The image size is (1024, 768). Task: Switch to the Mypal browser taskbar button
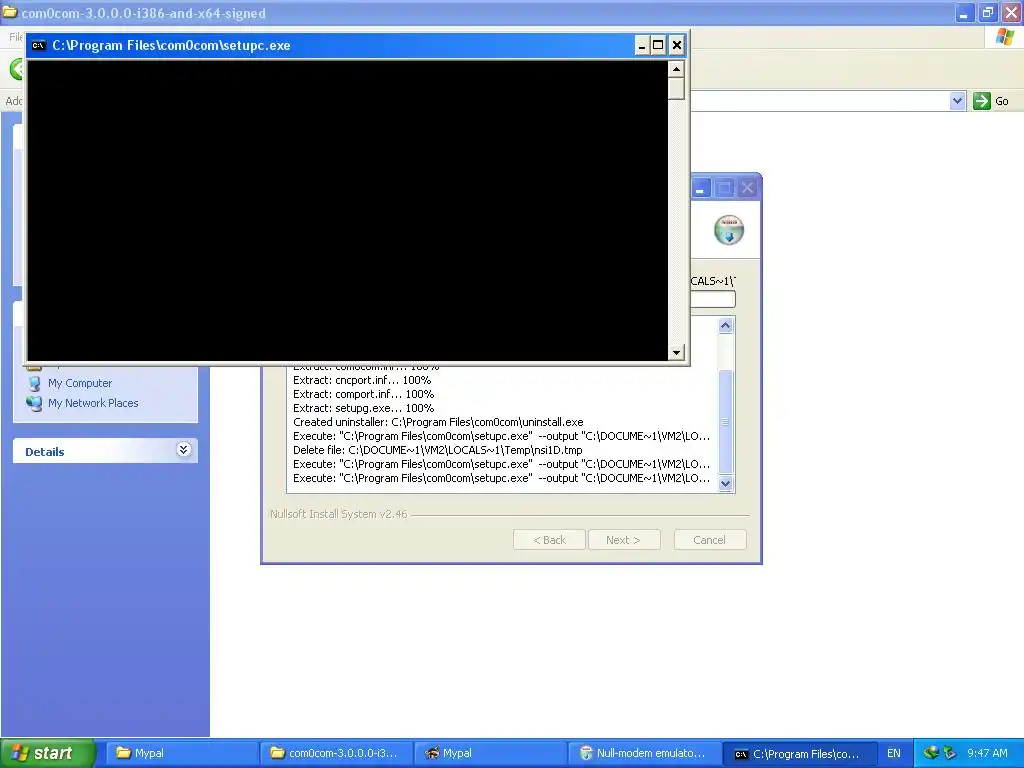coord(490,753)
